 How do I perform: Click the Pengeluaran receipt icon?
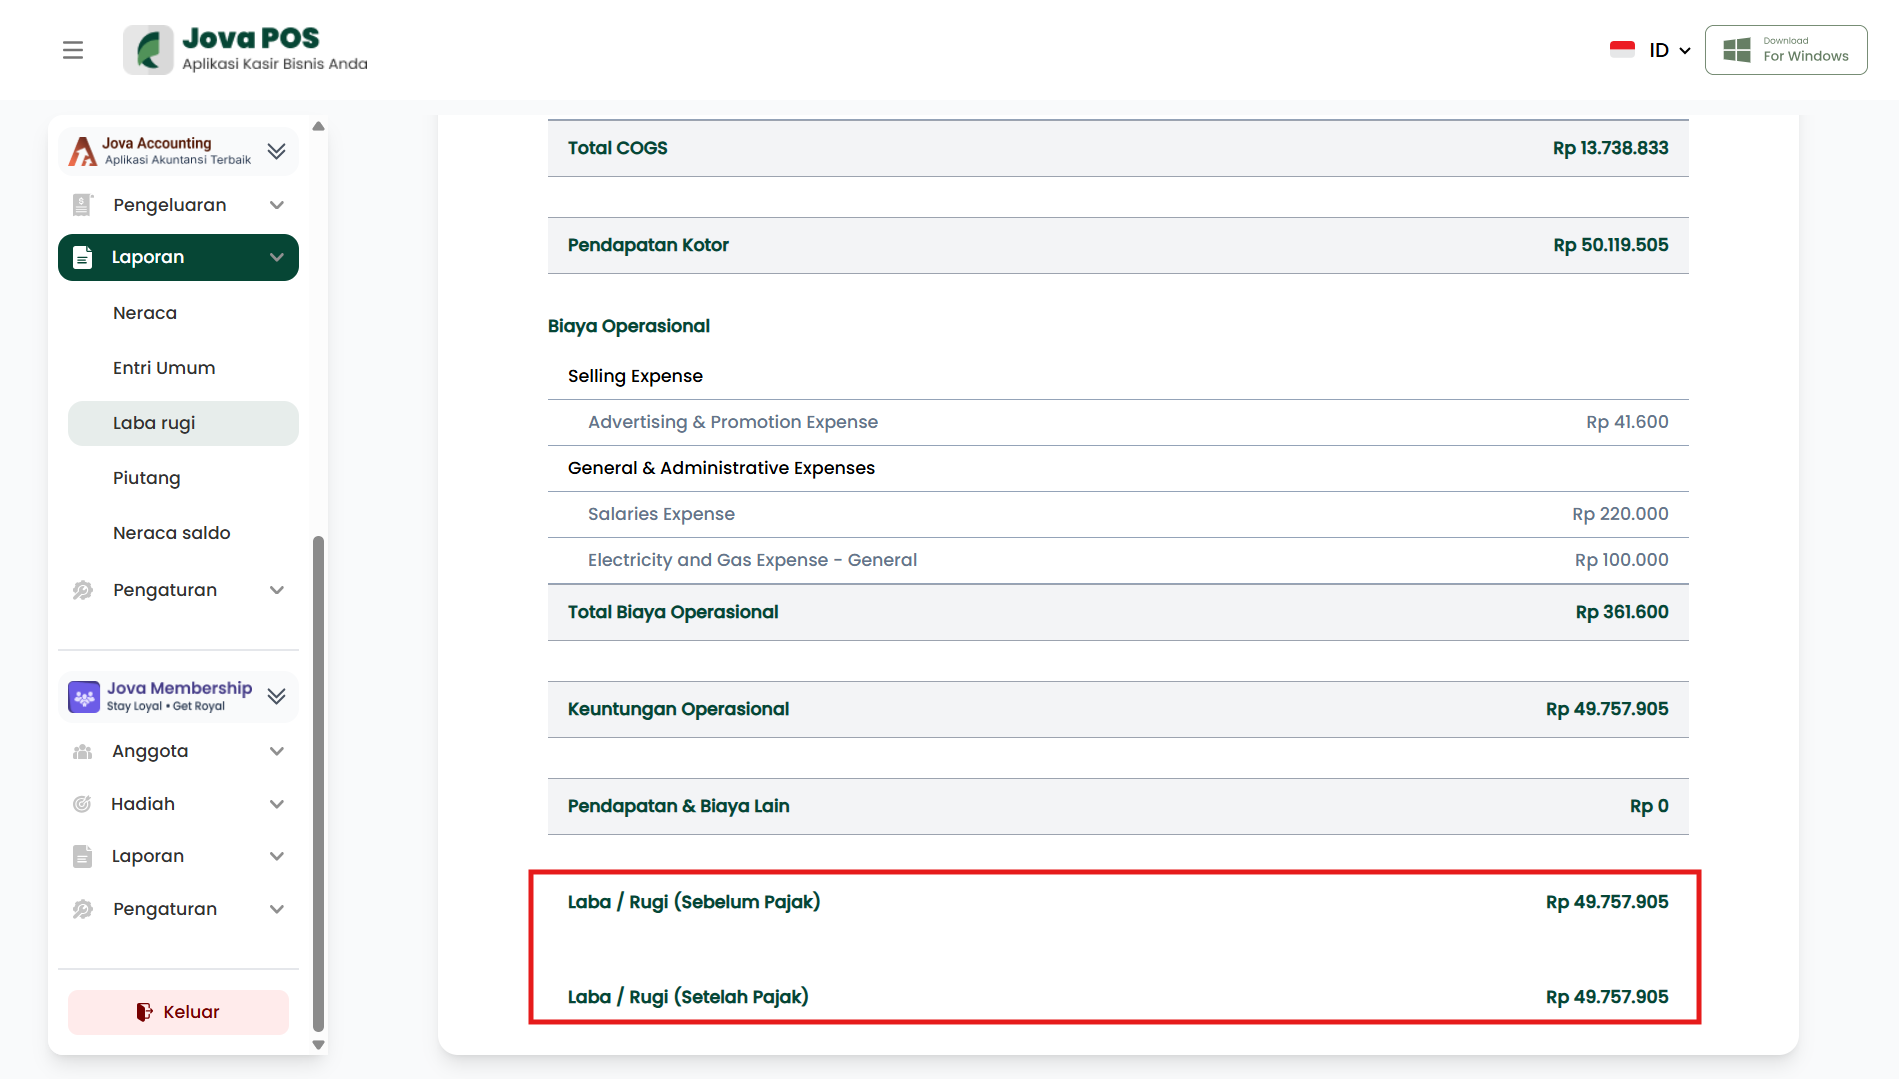(x=82, y=205)
